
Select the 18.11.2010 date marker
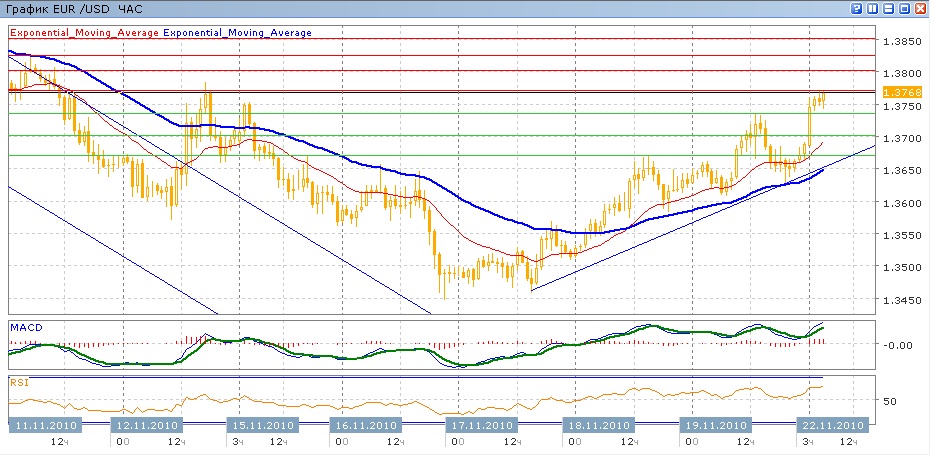[598, 424]
